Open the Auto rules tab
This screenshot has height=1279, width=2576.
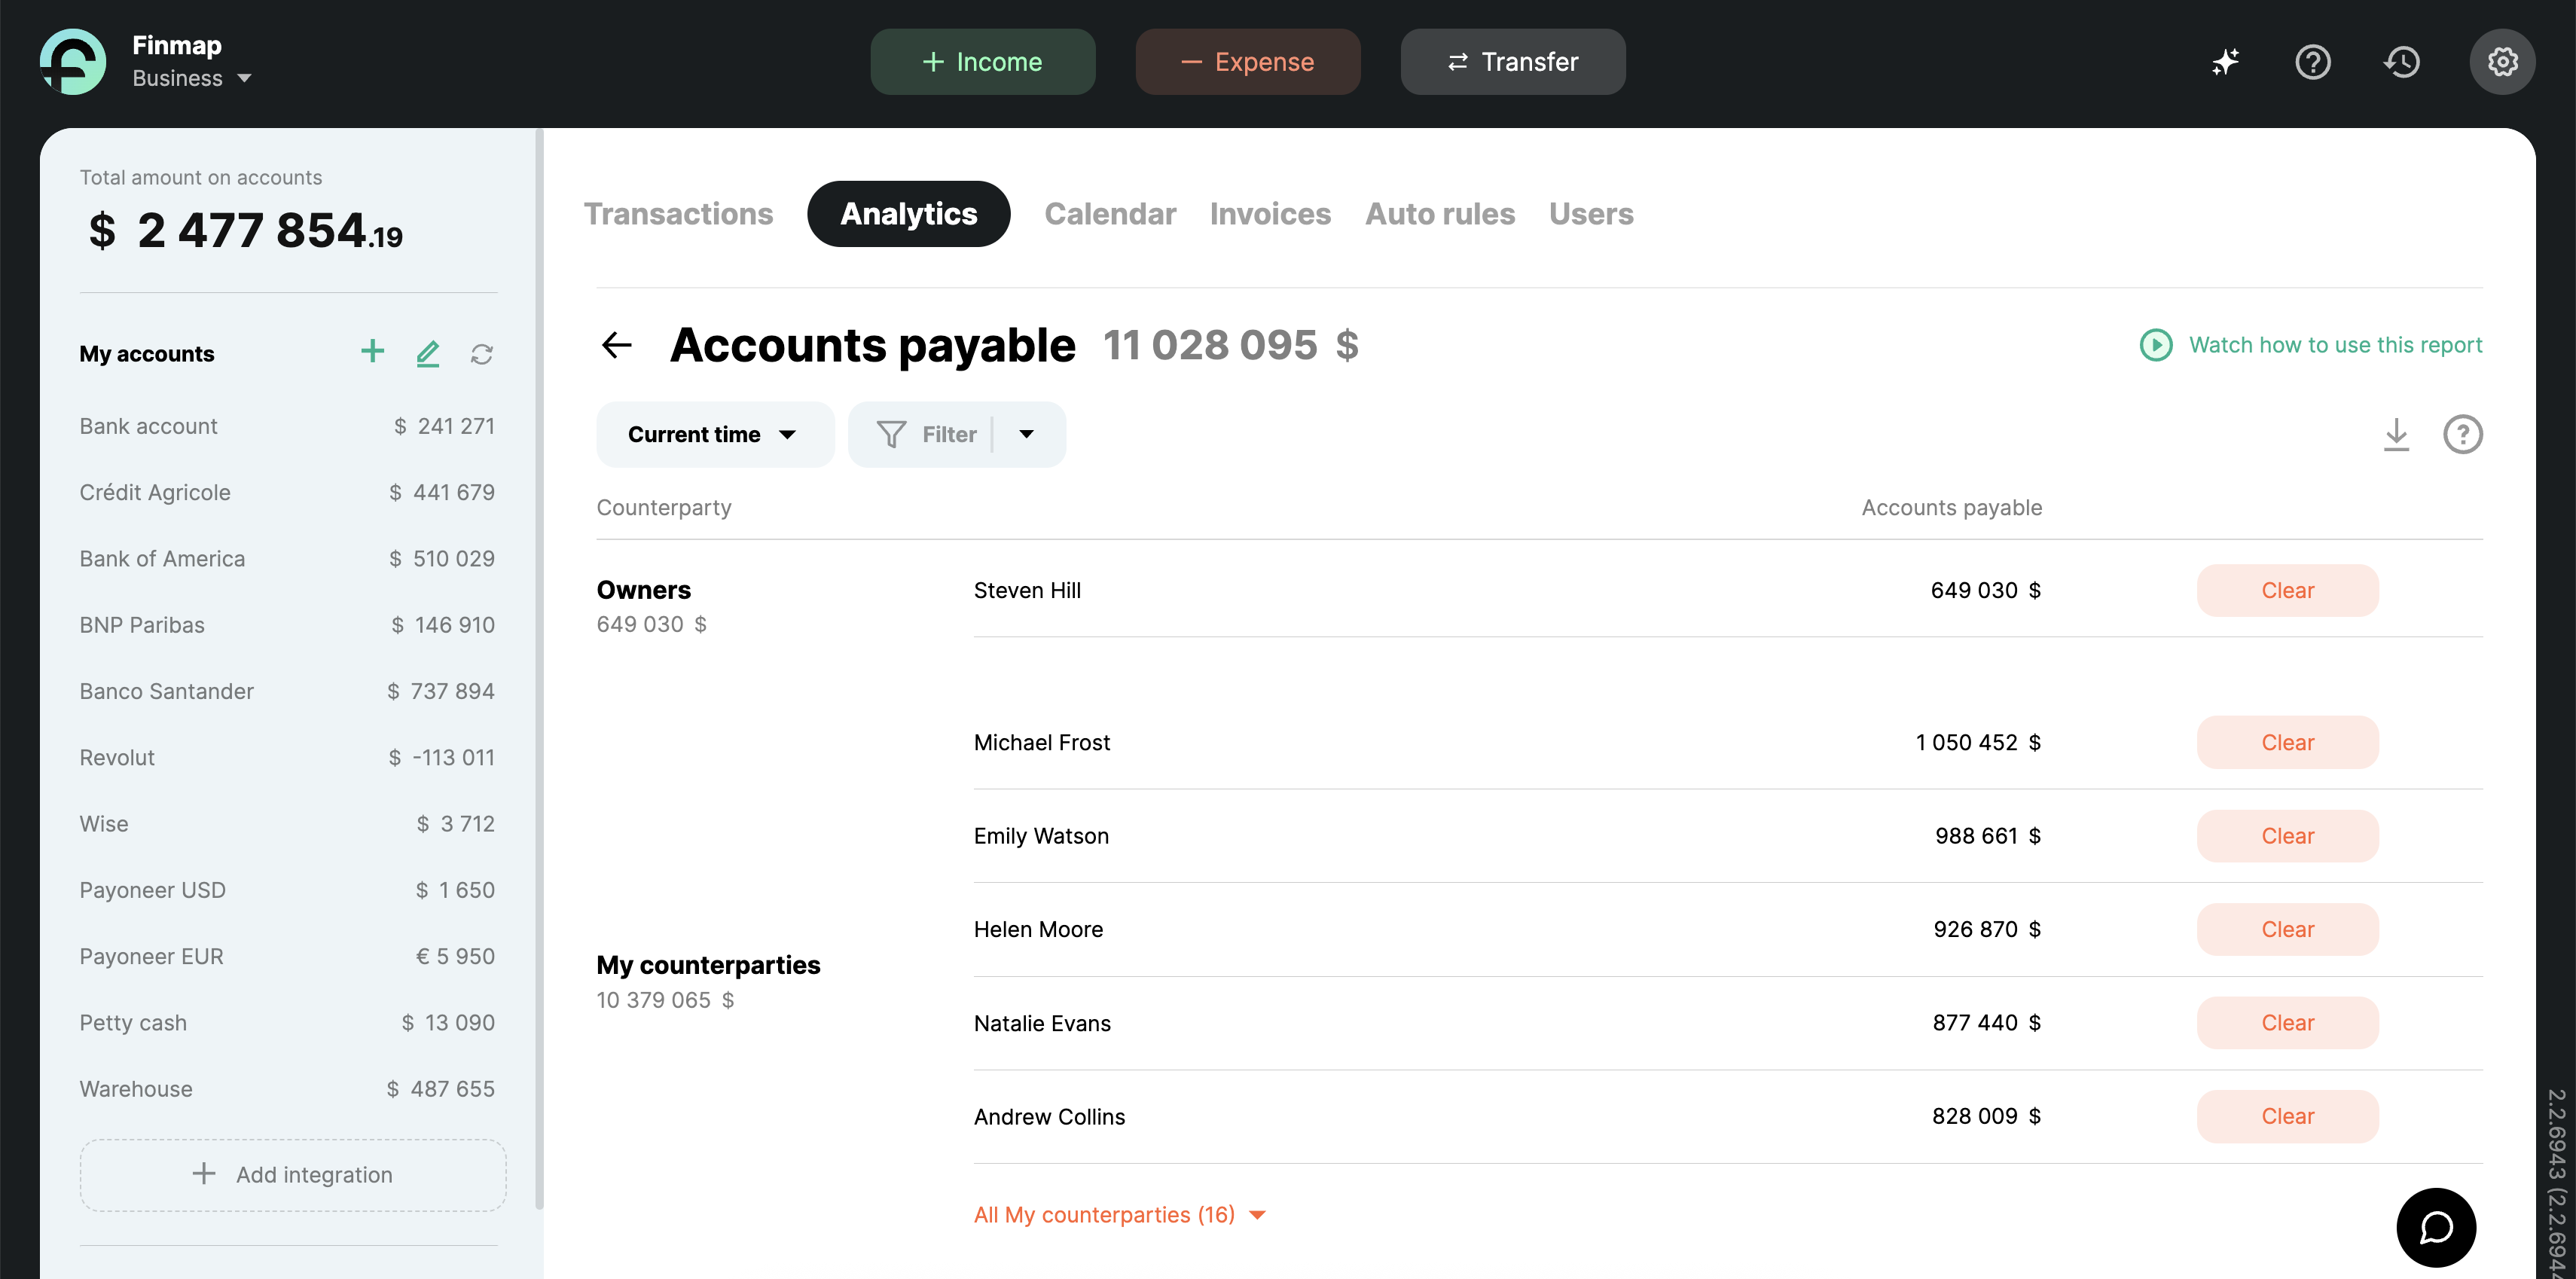(x=1440, y=214)
